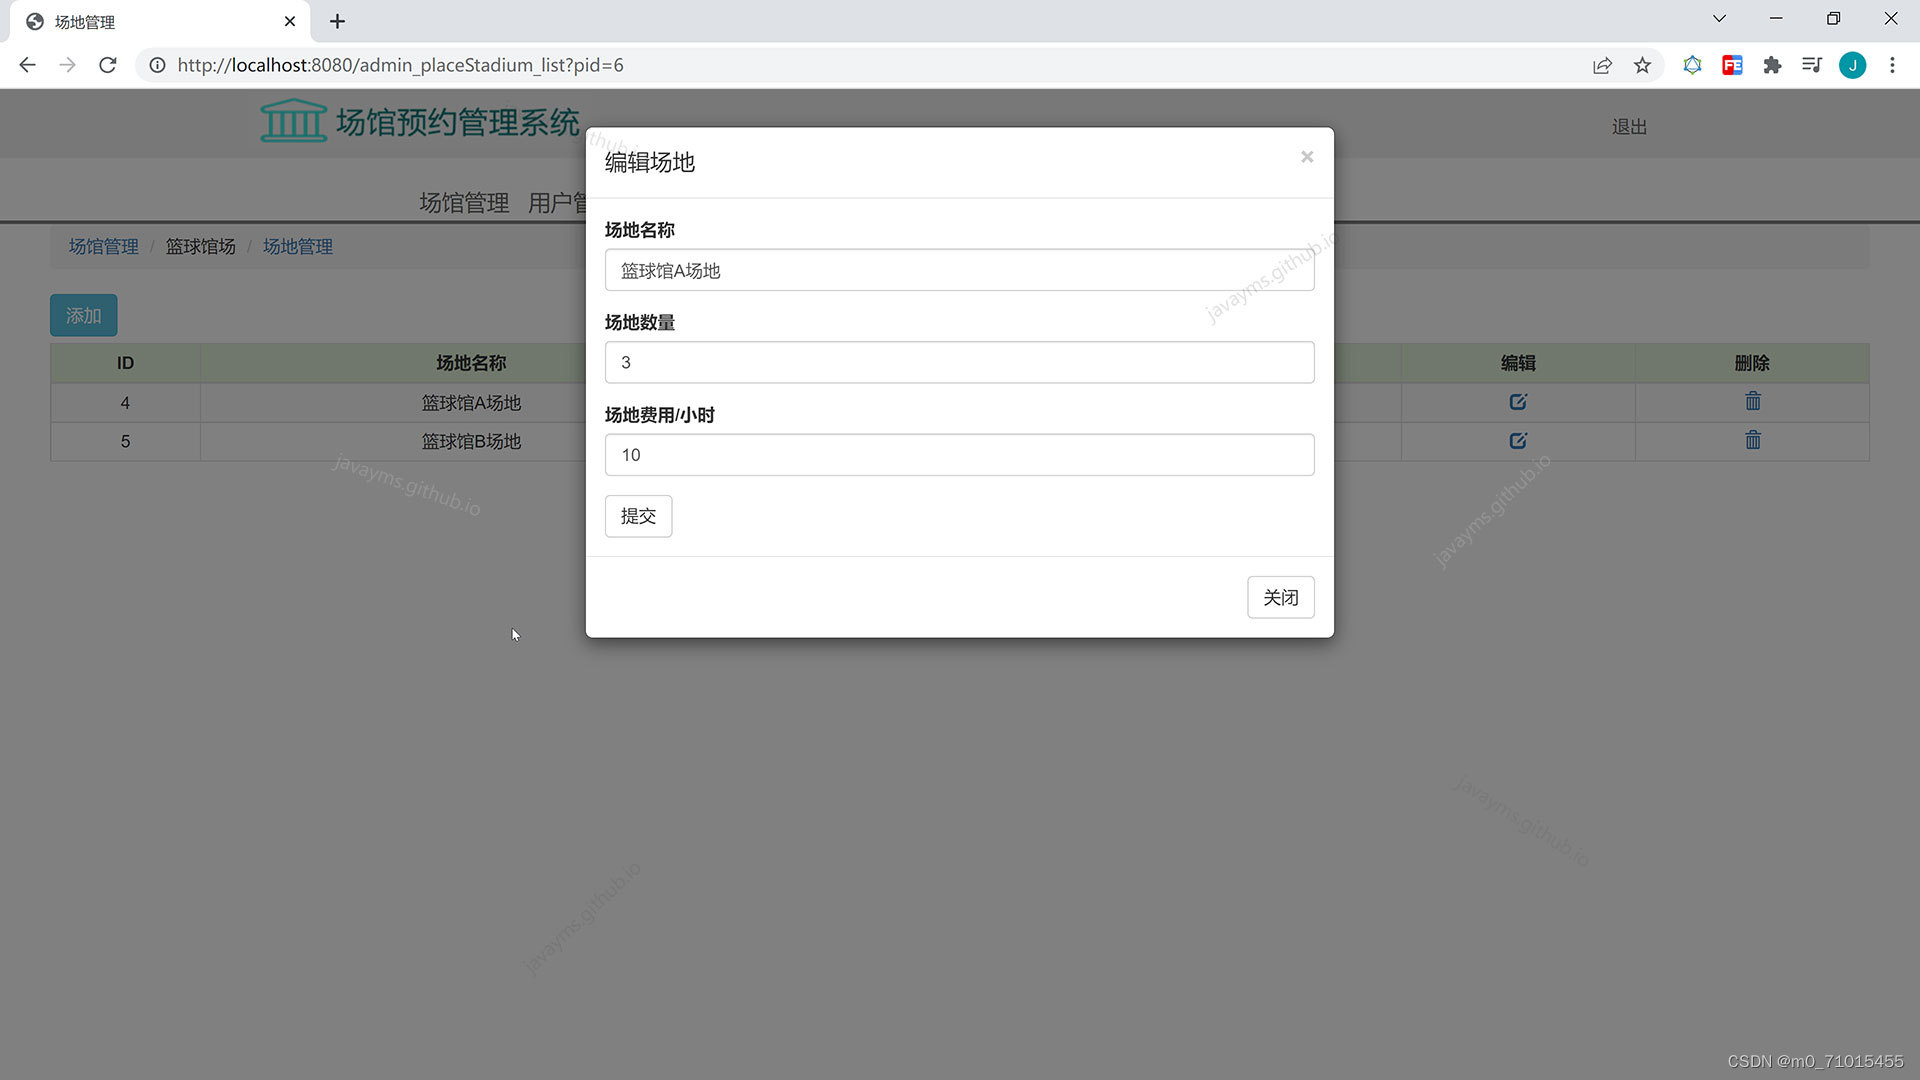Open 场地管理 breadcrumb link

point(297,246)
